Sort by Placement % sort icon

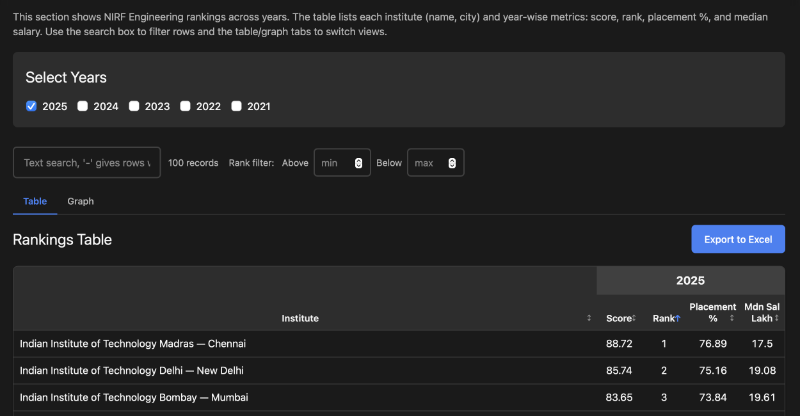coord(731,318)
